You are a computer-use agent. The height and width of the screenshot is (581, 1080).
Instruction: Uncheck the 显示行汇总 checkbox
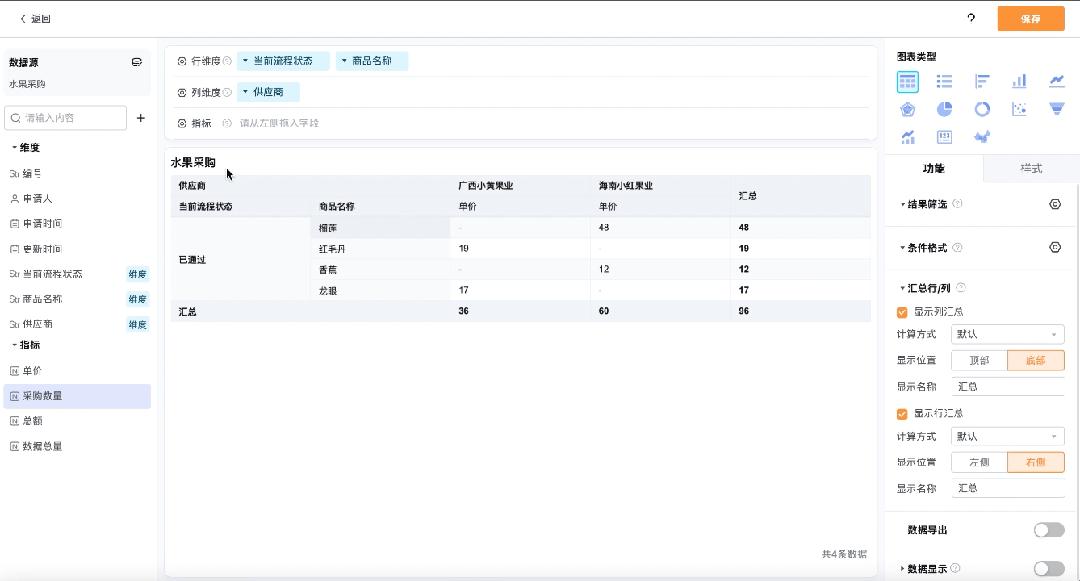click(x=903, y=414)
